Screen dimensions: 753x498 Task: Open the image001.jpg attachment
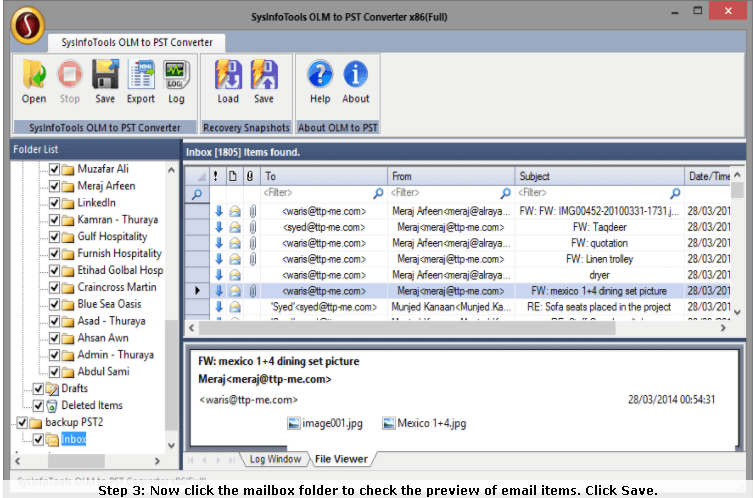[x=325, y=423]
